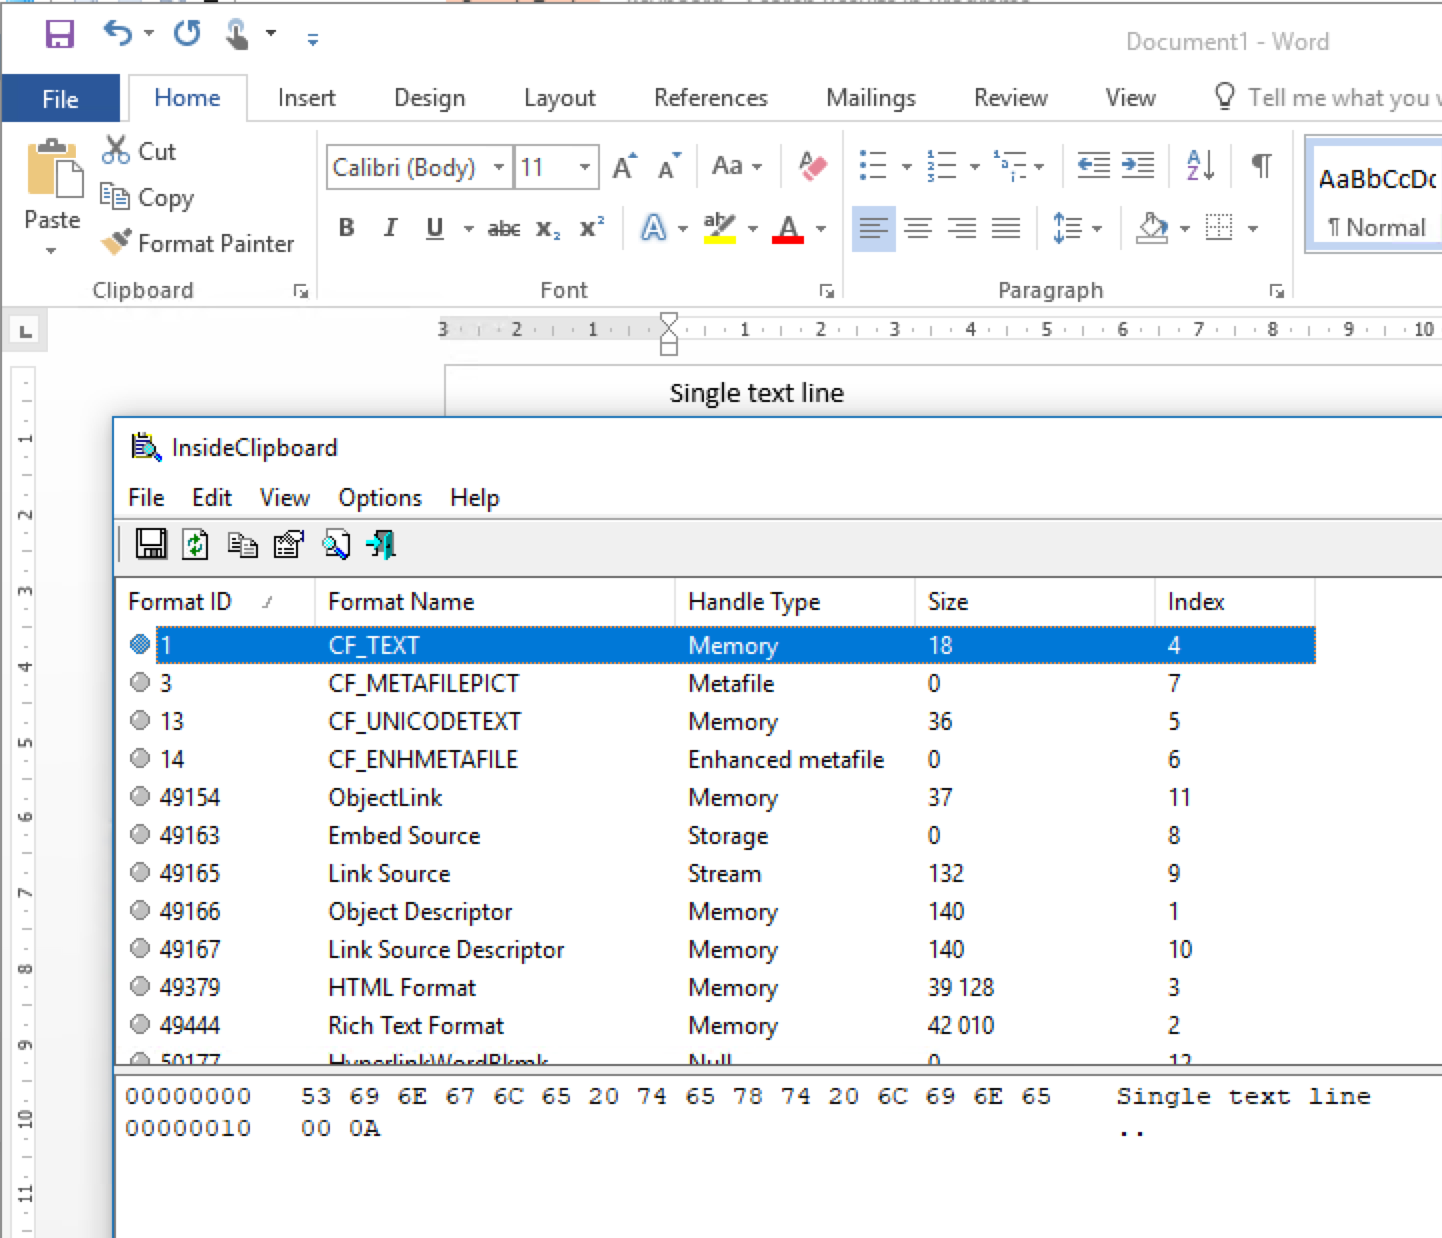Select the CF_UNICODETEXT row in the list
The image size is (1442, 1238).
click(x=424, y=722)
